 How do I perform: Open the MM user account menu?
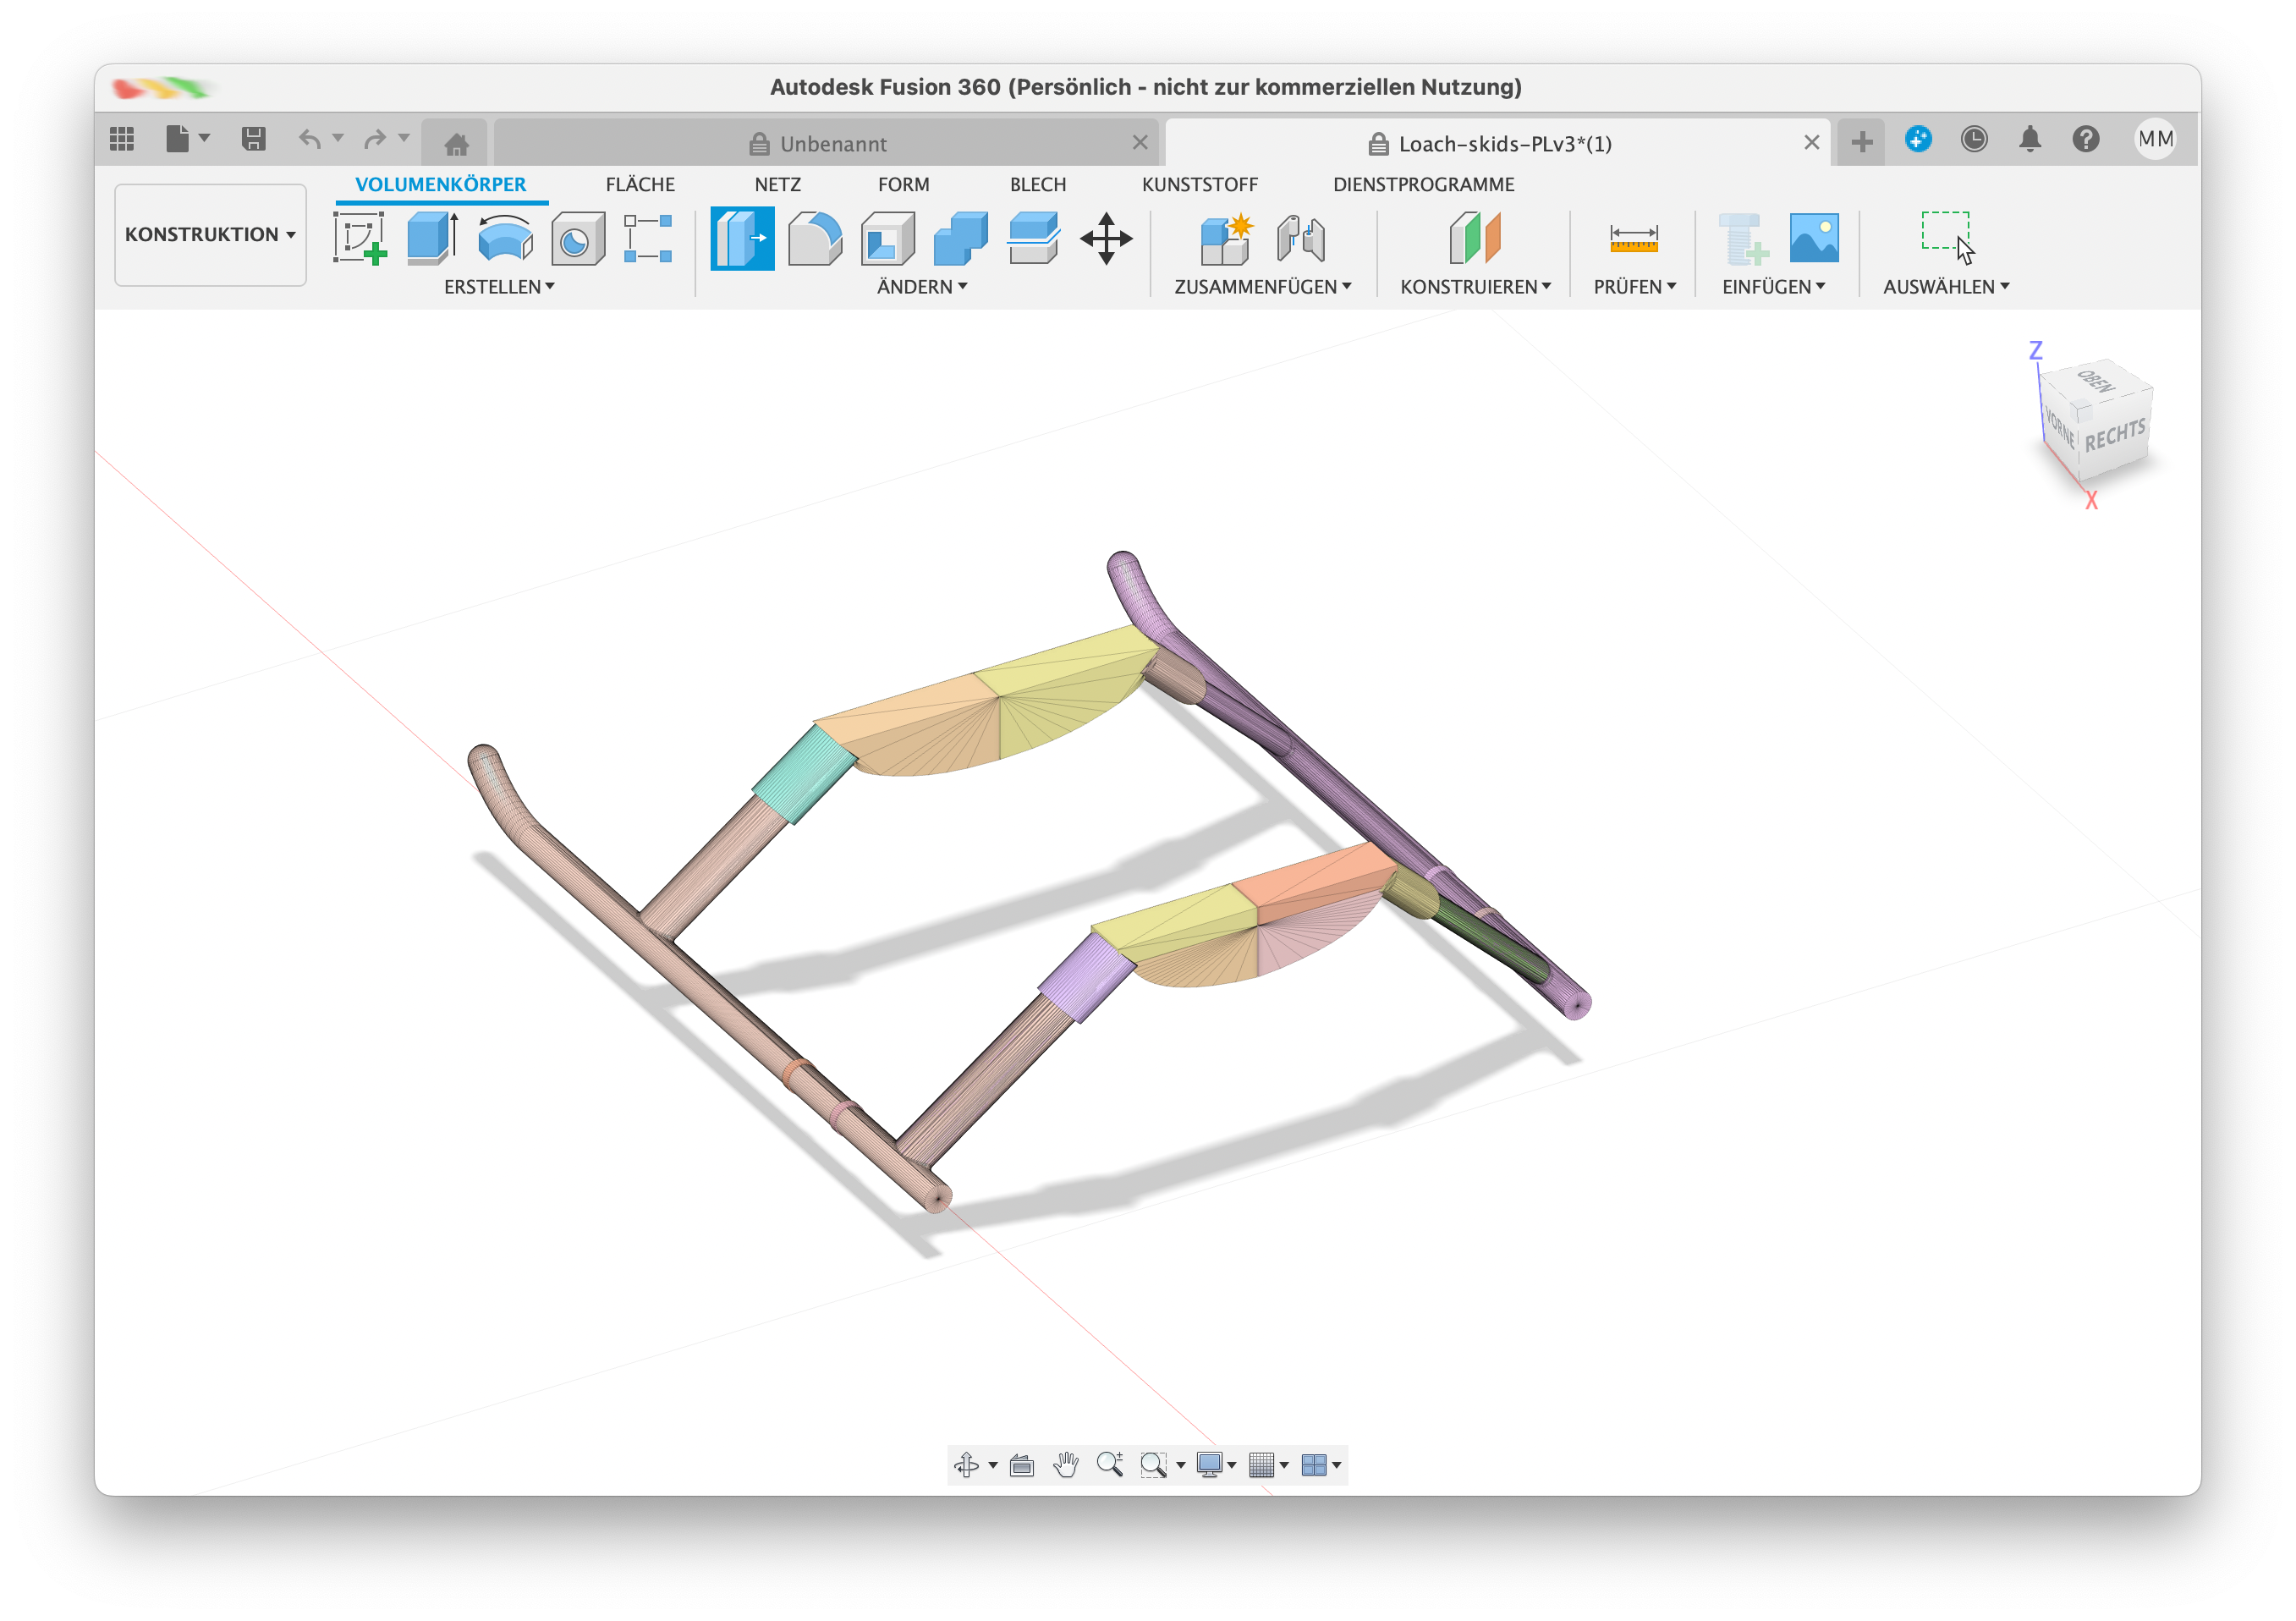2156,139
